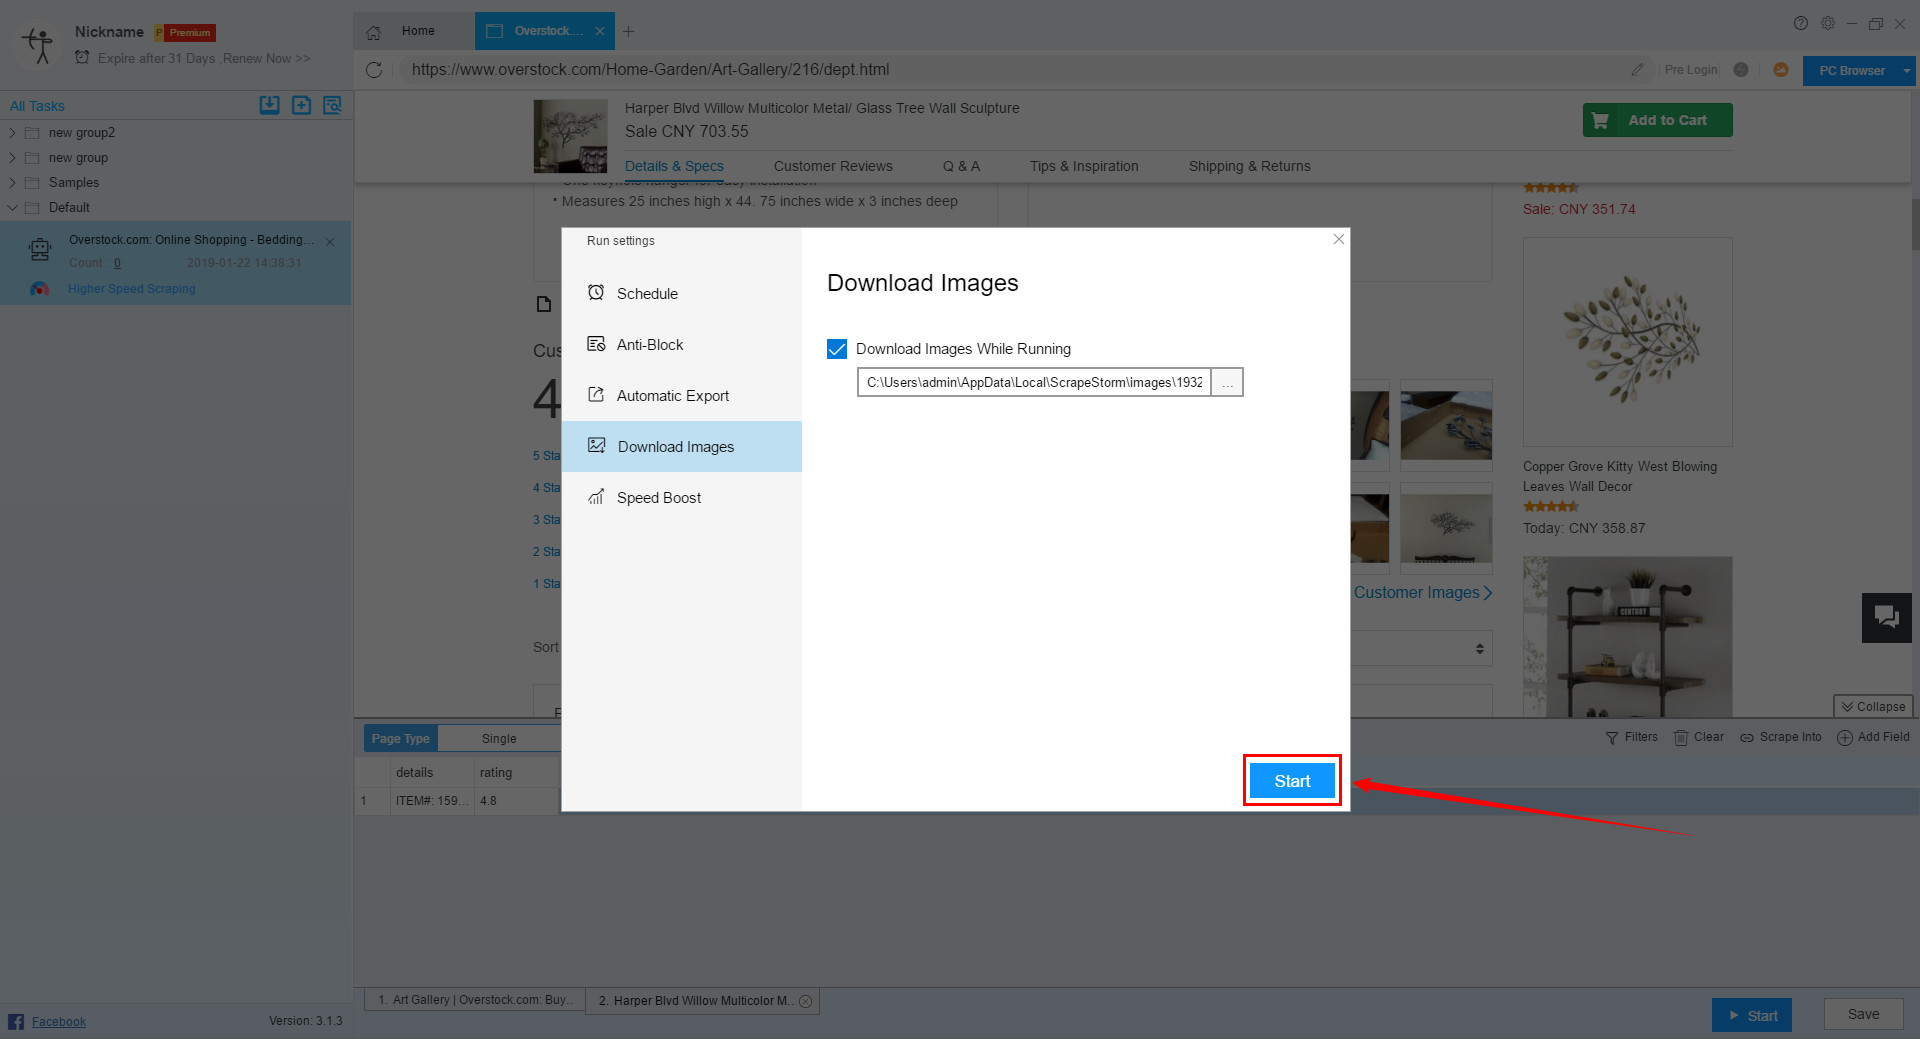Toggle the Pre Login switch
1920x1039 pixels.
(1741, 70)
